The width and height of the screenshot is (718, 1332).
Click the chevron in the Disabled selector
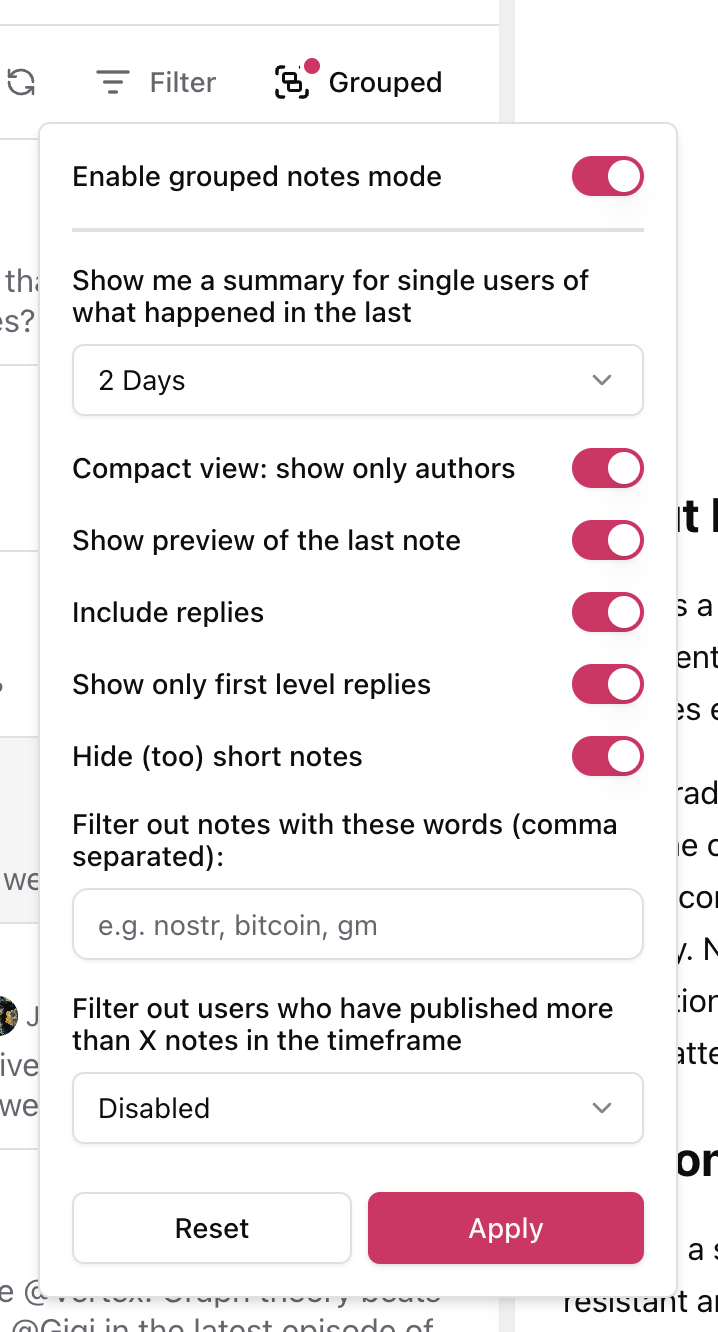[x=601, y=1108]
